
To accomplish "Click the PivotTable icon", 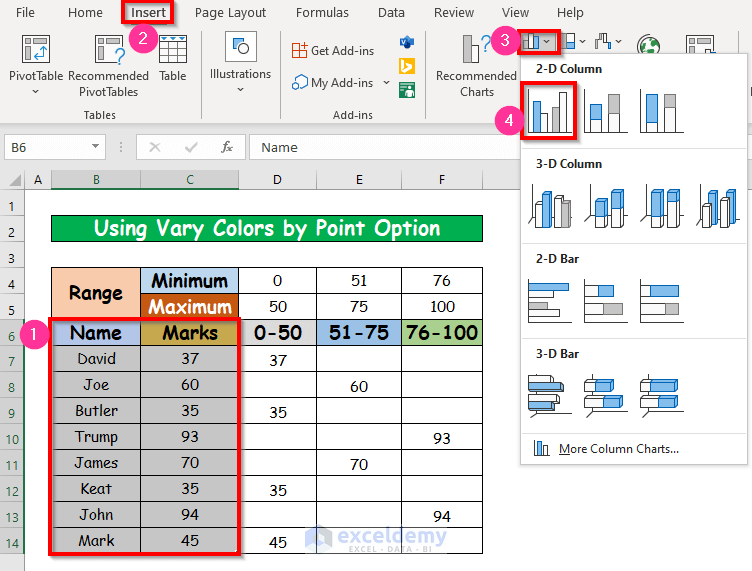I will pos(35,49).
